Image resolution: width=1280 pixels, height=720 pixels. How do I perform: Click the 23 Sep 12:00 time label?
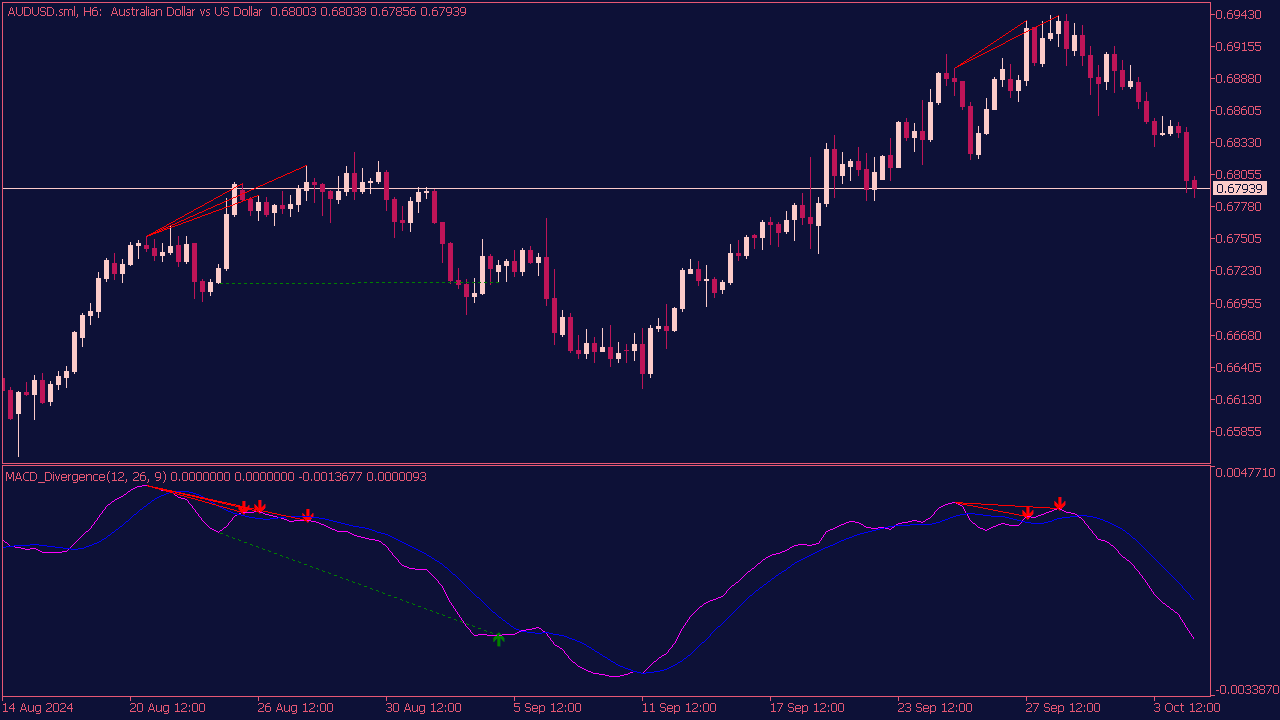pos(936,707)
